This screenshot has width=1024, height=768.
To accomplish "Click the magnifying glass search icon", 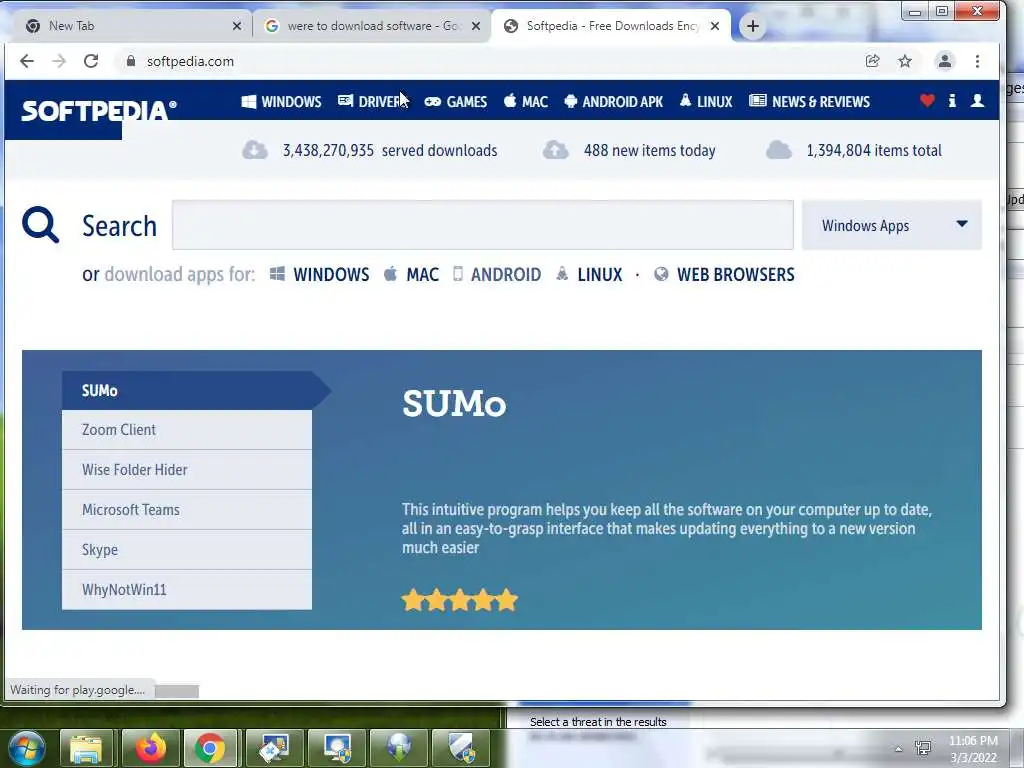I will point(40,225).
